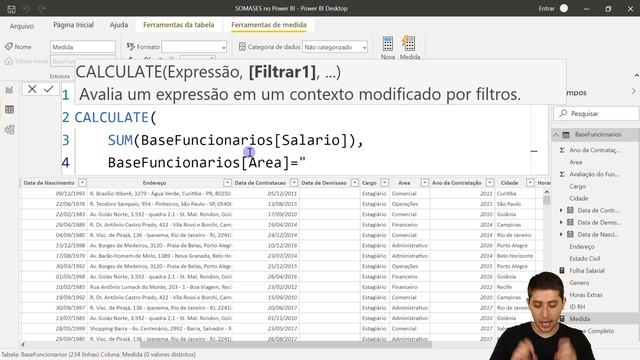Click the save icon in title bar
640x360 pixels.
[11, 9]
